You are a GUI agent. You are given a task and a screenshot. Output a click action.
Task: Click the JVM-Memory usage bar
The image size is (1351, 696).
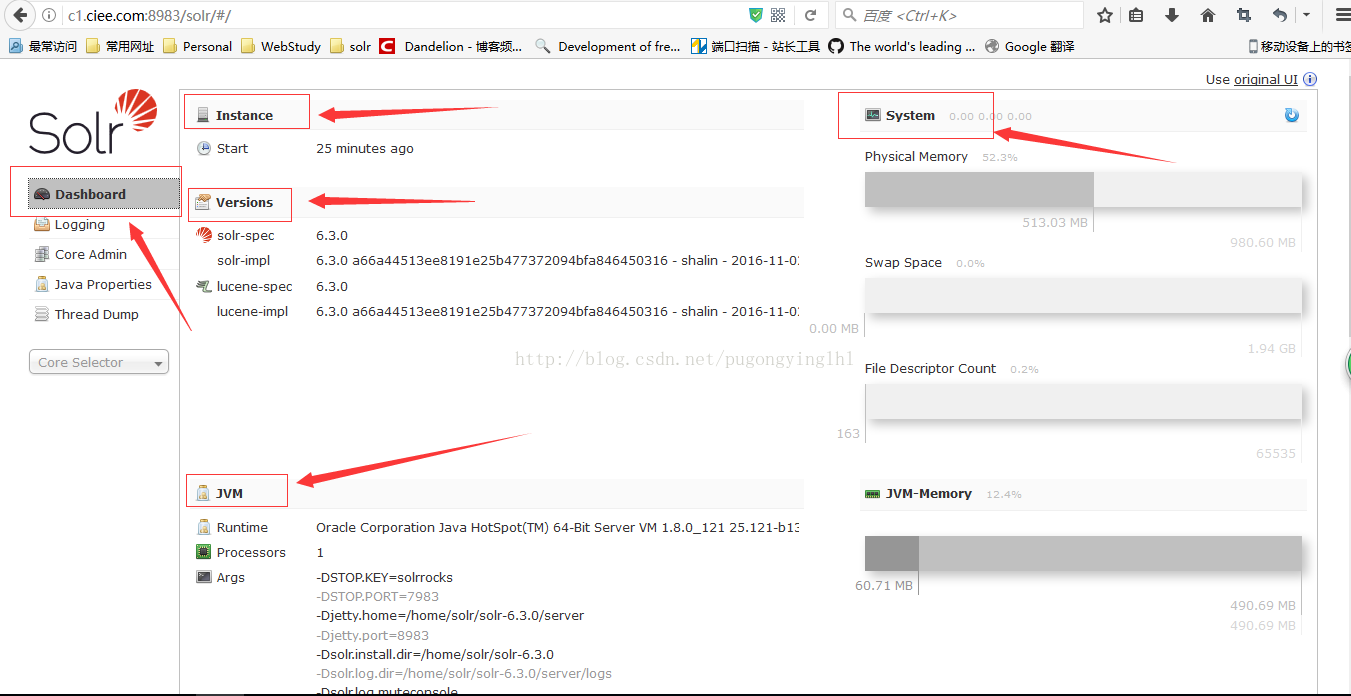[x=1083, y=553]
